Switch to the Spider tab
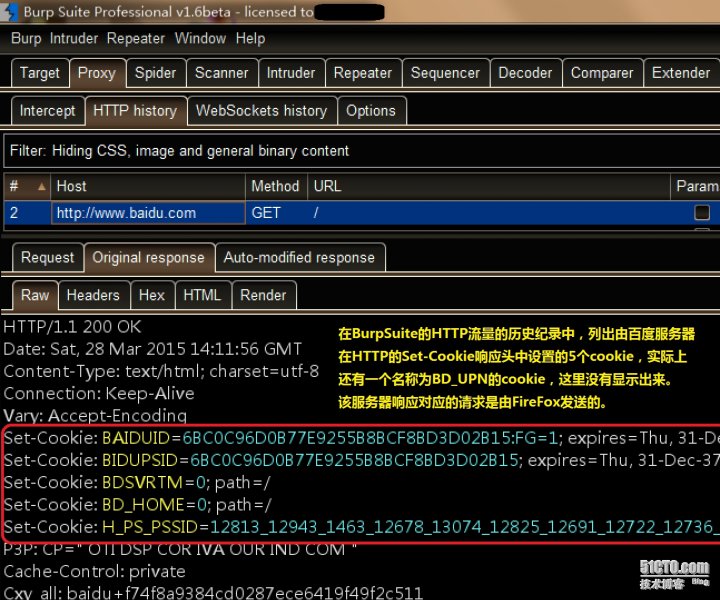The image size is (720, 600). 156,73
